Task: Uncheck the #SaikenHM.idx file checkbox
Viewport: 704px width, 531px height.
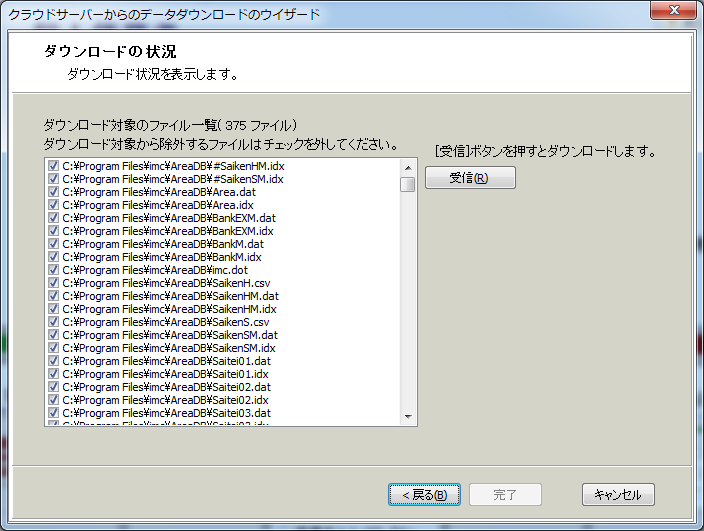Action: [x=54, y=166]
